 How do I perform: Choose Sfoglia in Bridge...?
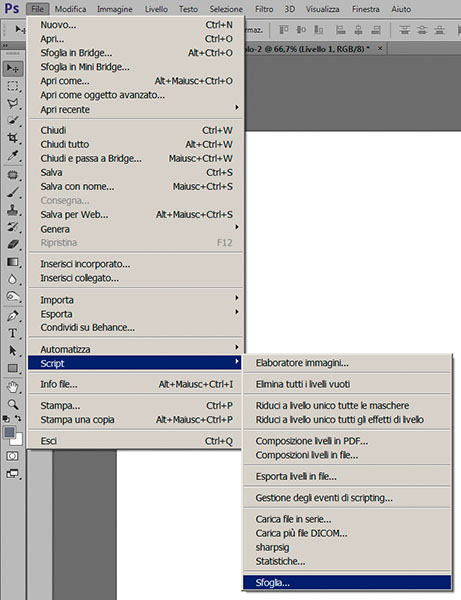pyautogui.click(x=136, y=53)
